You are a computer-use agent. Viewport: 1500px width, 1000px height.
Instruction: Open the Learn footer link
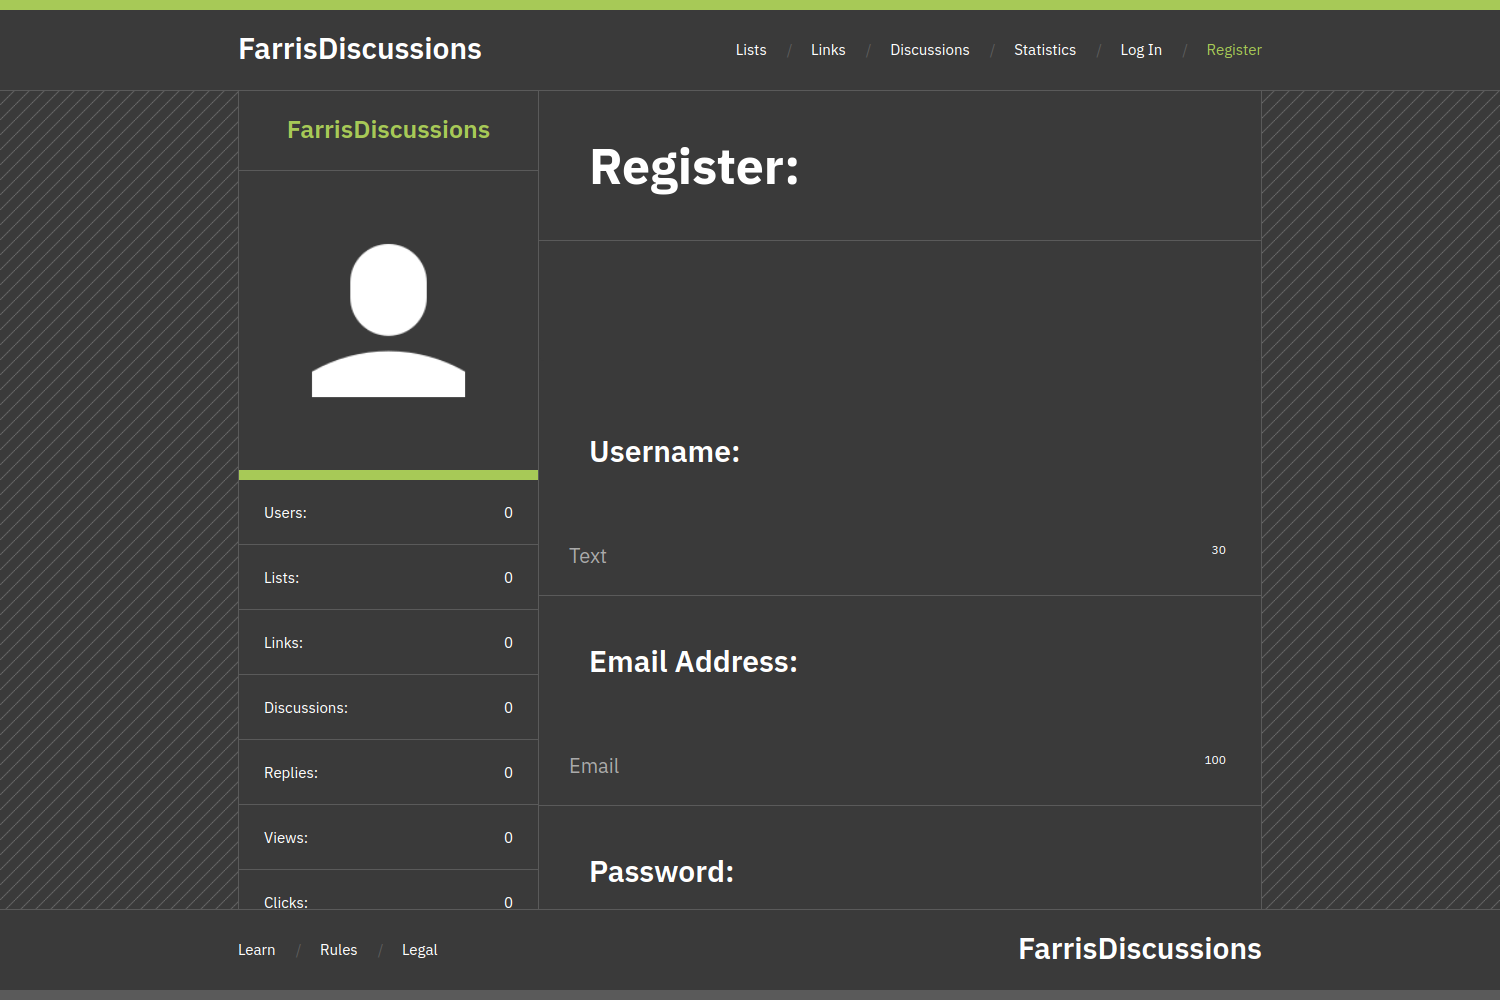(256, 950)
